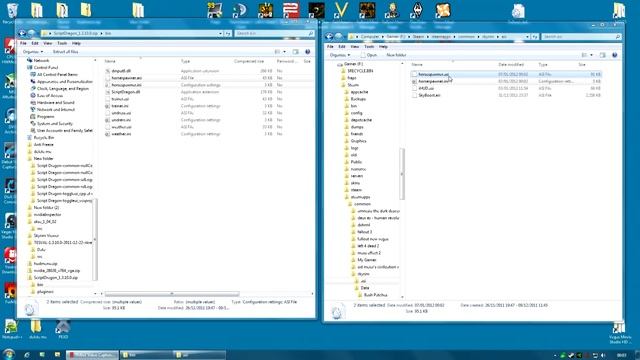Viewport: 640px width, 360px height.
Task: Open help in the zip bin window
Action: pos(308,52)
